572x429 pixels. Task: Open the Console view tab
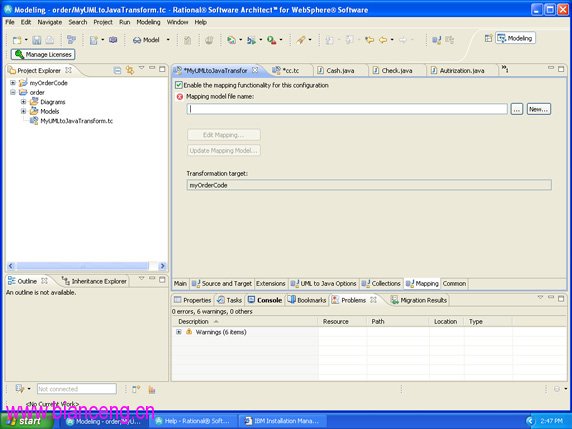265,300
